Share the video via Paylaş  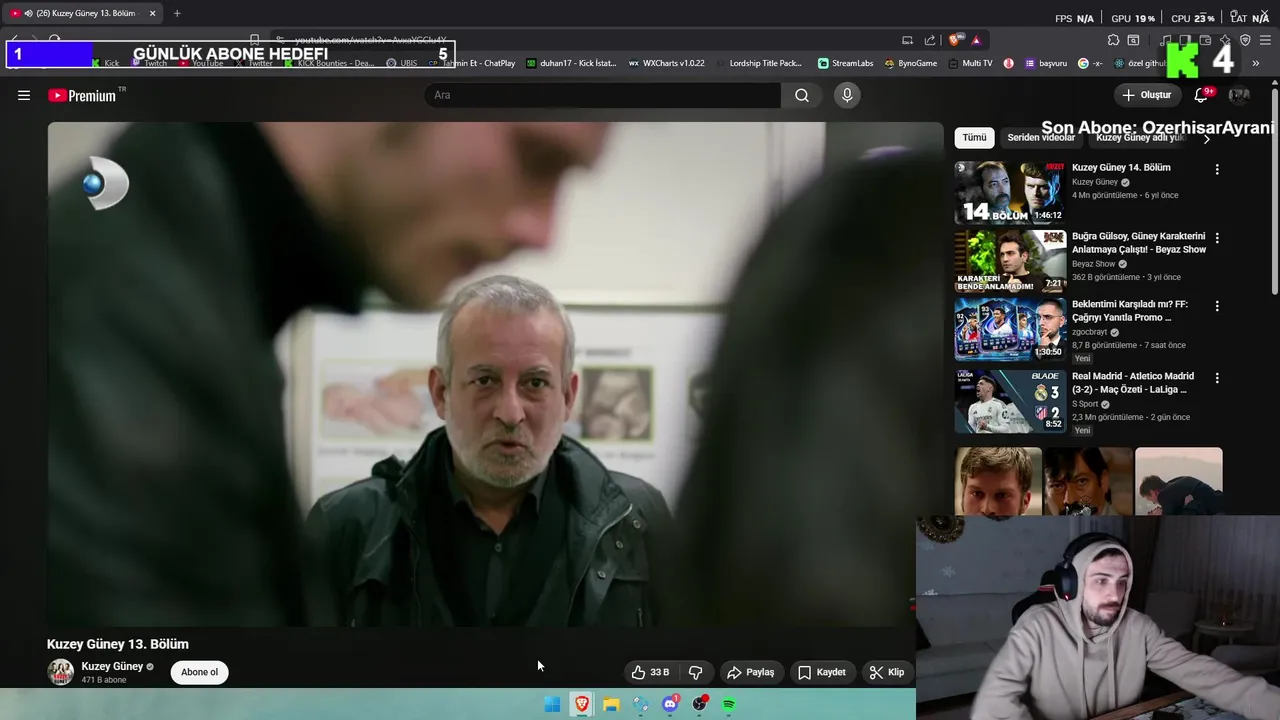click(751, 672)
